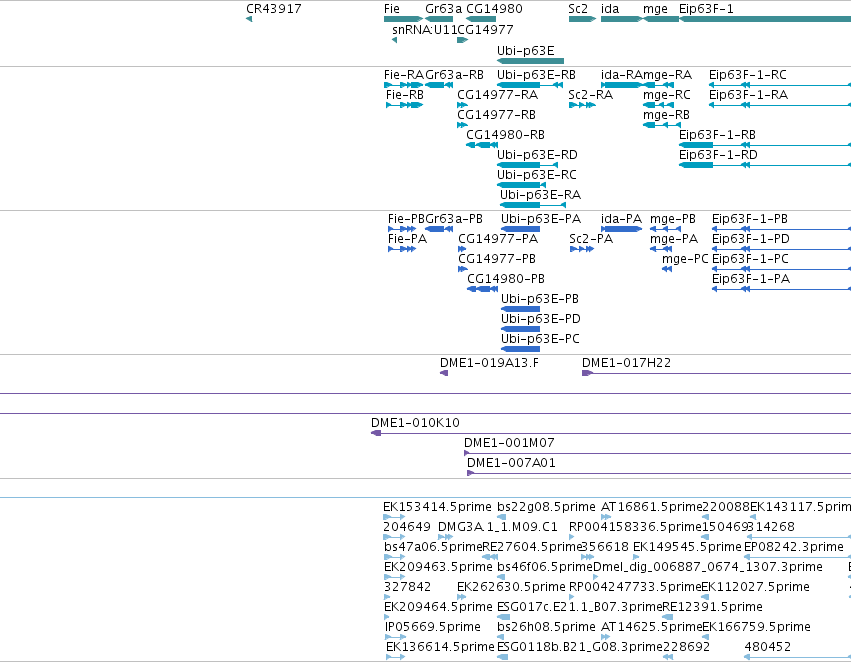The image size is (851, 662).
Task: Select the mge-PB protein label
Action: click(672, 219)
